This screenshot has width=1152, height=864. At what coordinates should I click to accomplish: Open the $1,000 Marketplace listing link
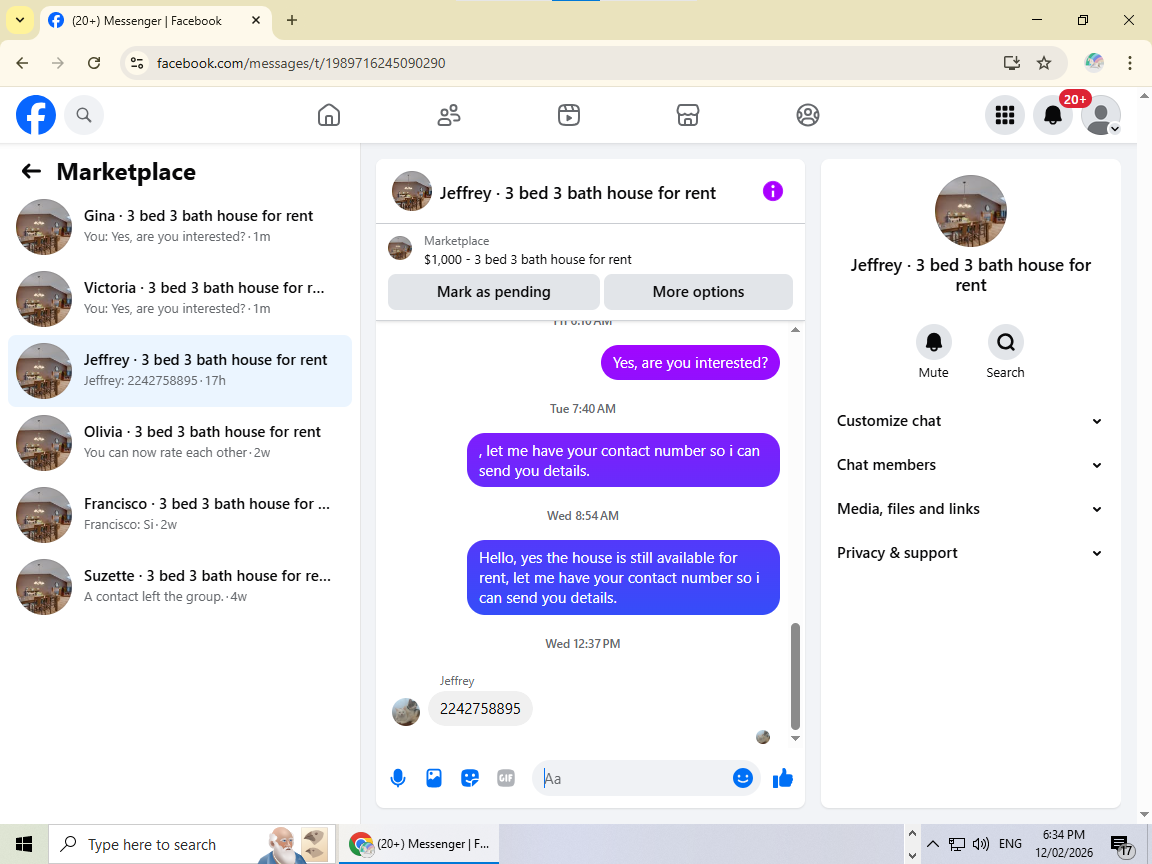click(528, 259)
